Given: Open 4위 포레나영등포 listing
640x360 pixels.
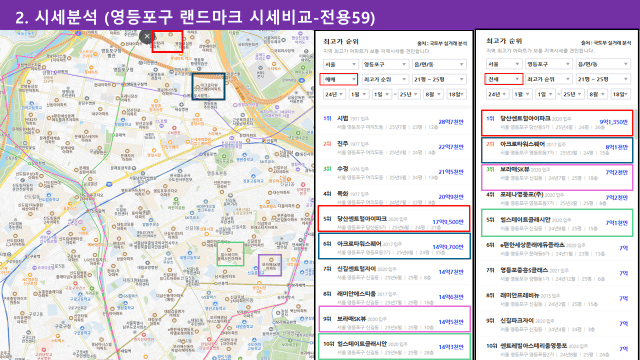Looking at the screenshot, I should click(557, 199).
